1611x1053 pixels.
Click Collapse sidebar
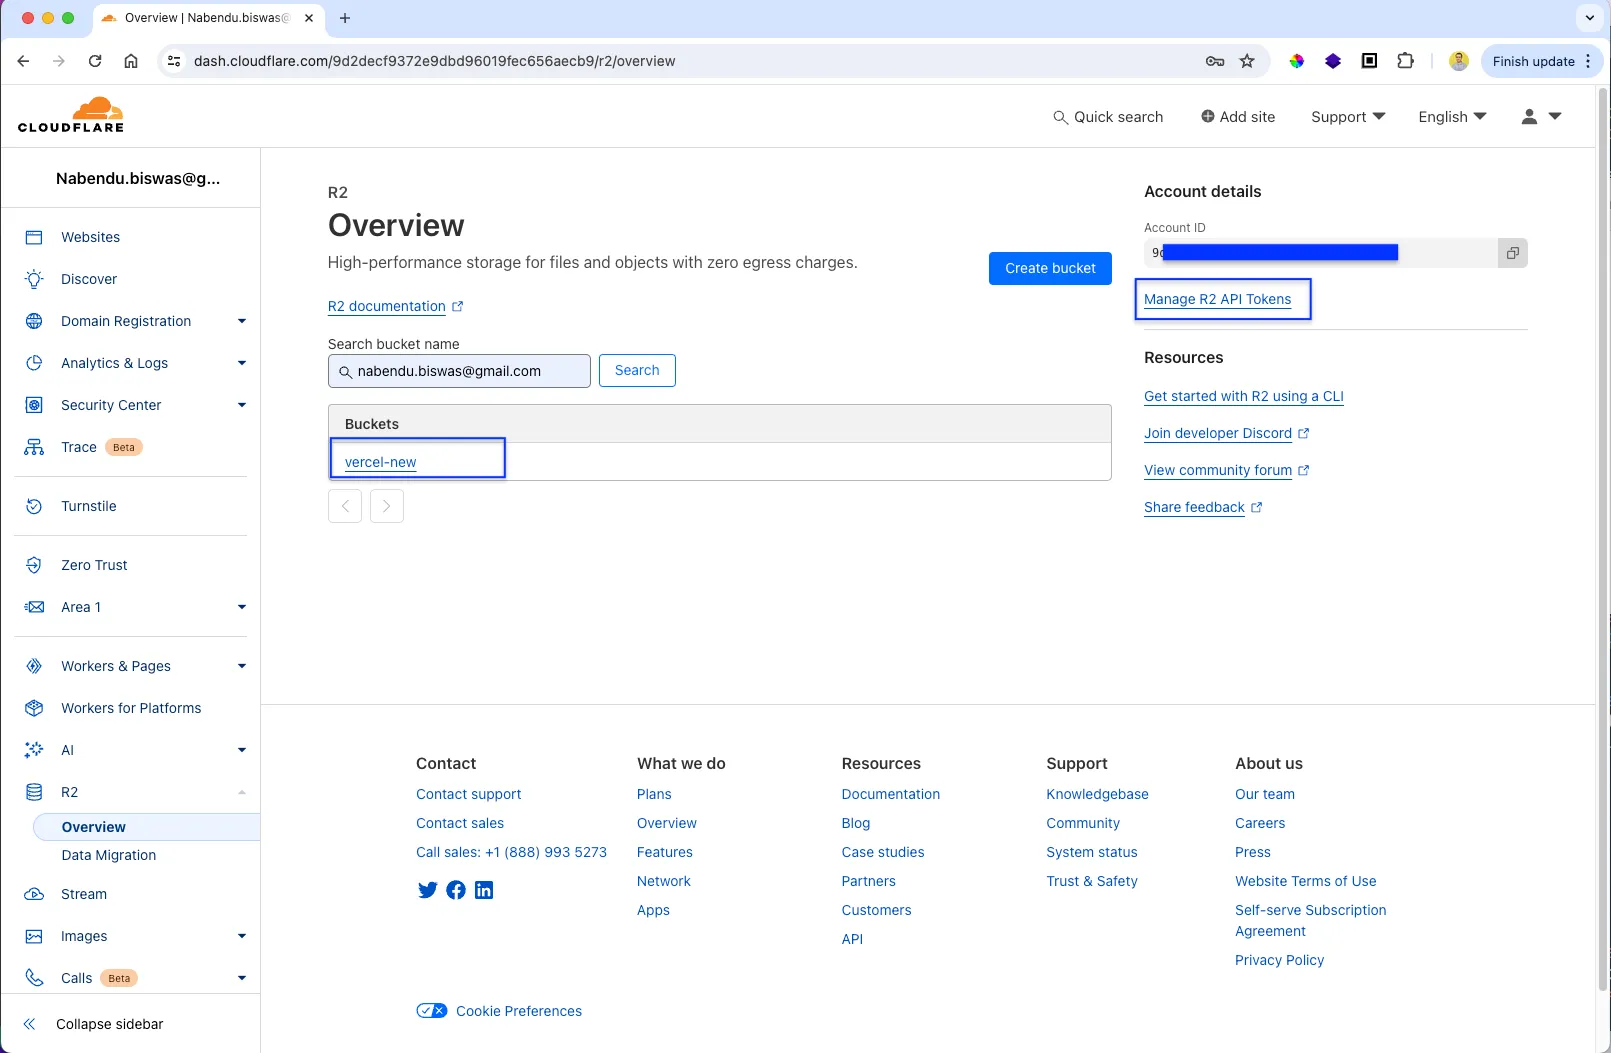click(x=93, y=1024)
